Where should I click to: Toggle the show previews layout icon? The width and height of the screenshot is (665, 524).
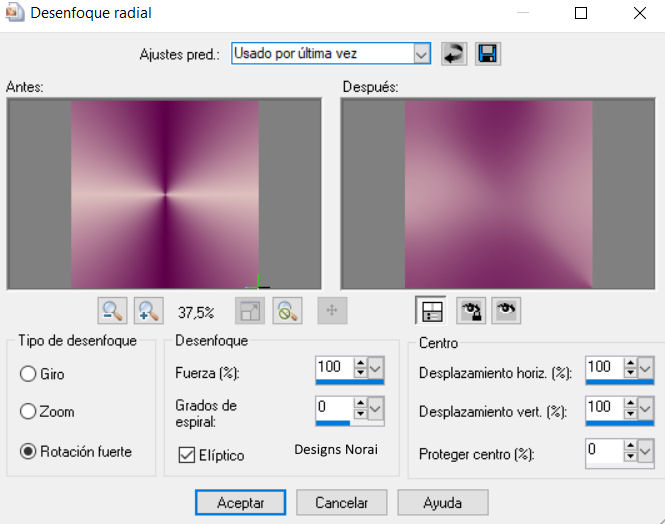[x=431, y=311]
